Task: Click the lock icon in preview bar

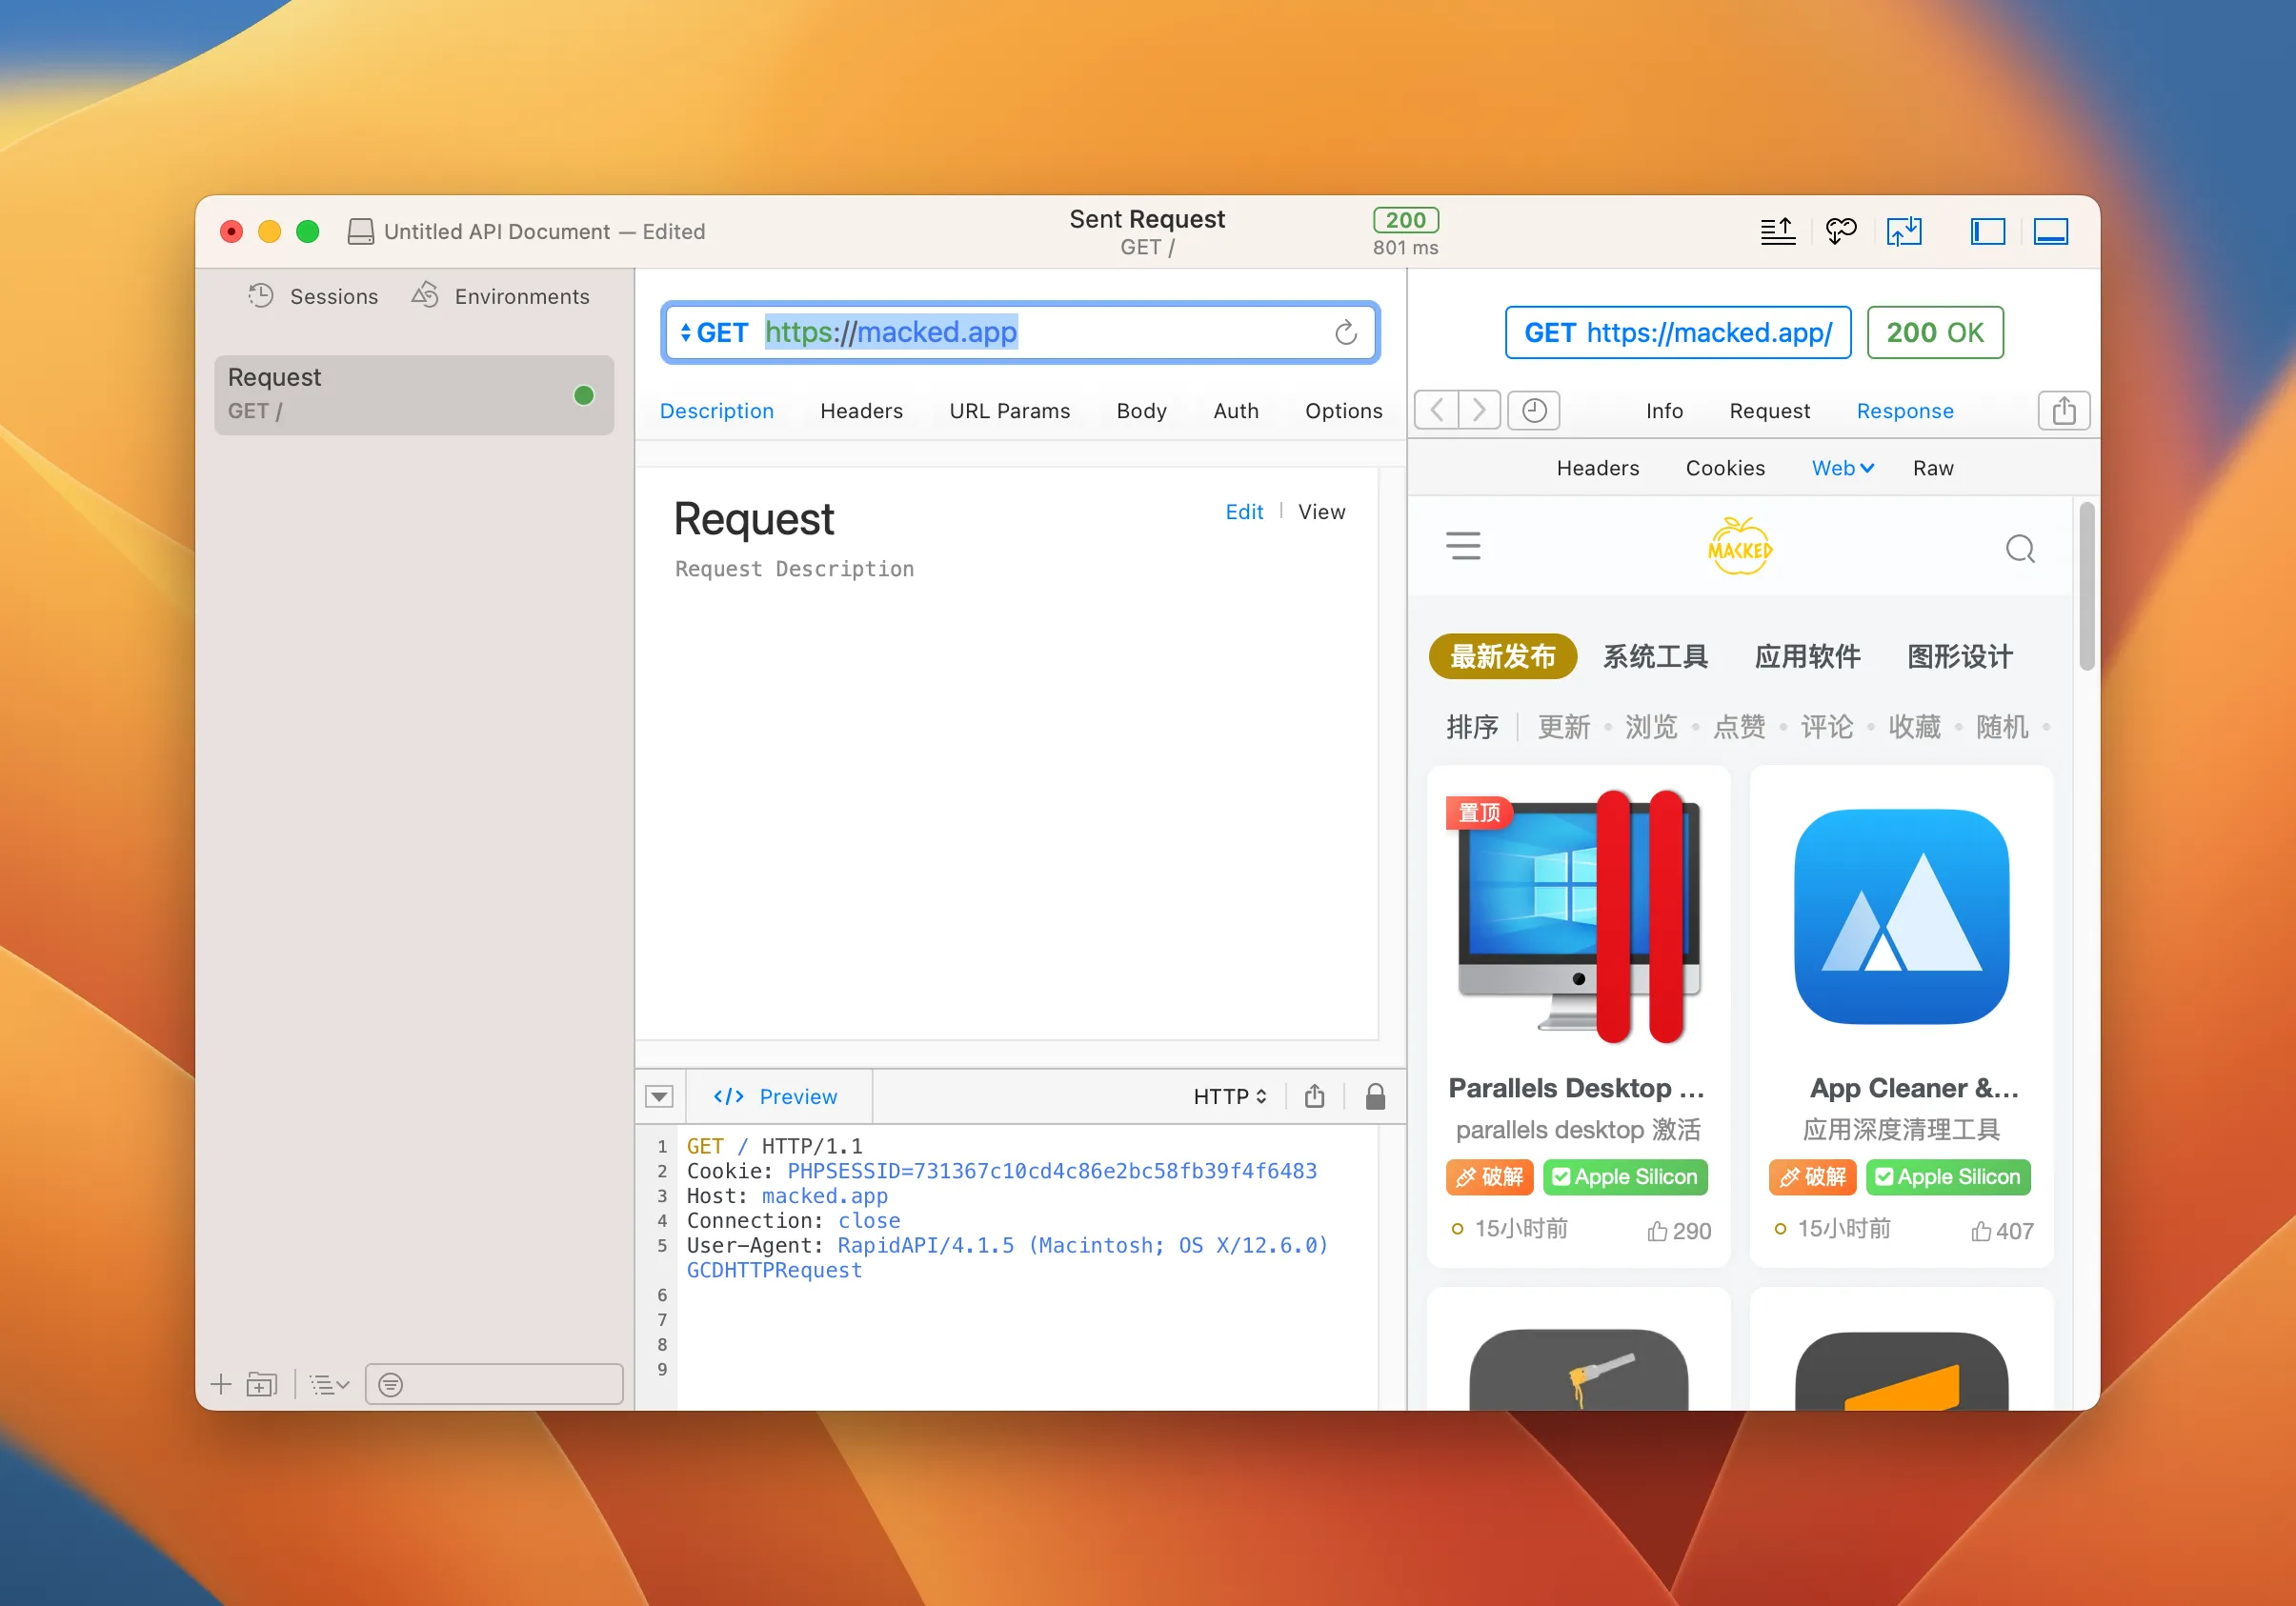Action: click(x=1375, y=1096)
